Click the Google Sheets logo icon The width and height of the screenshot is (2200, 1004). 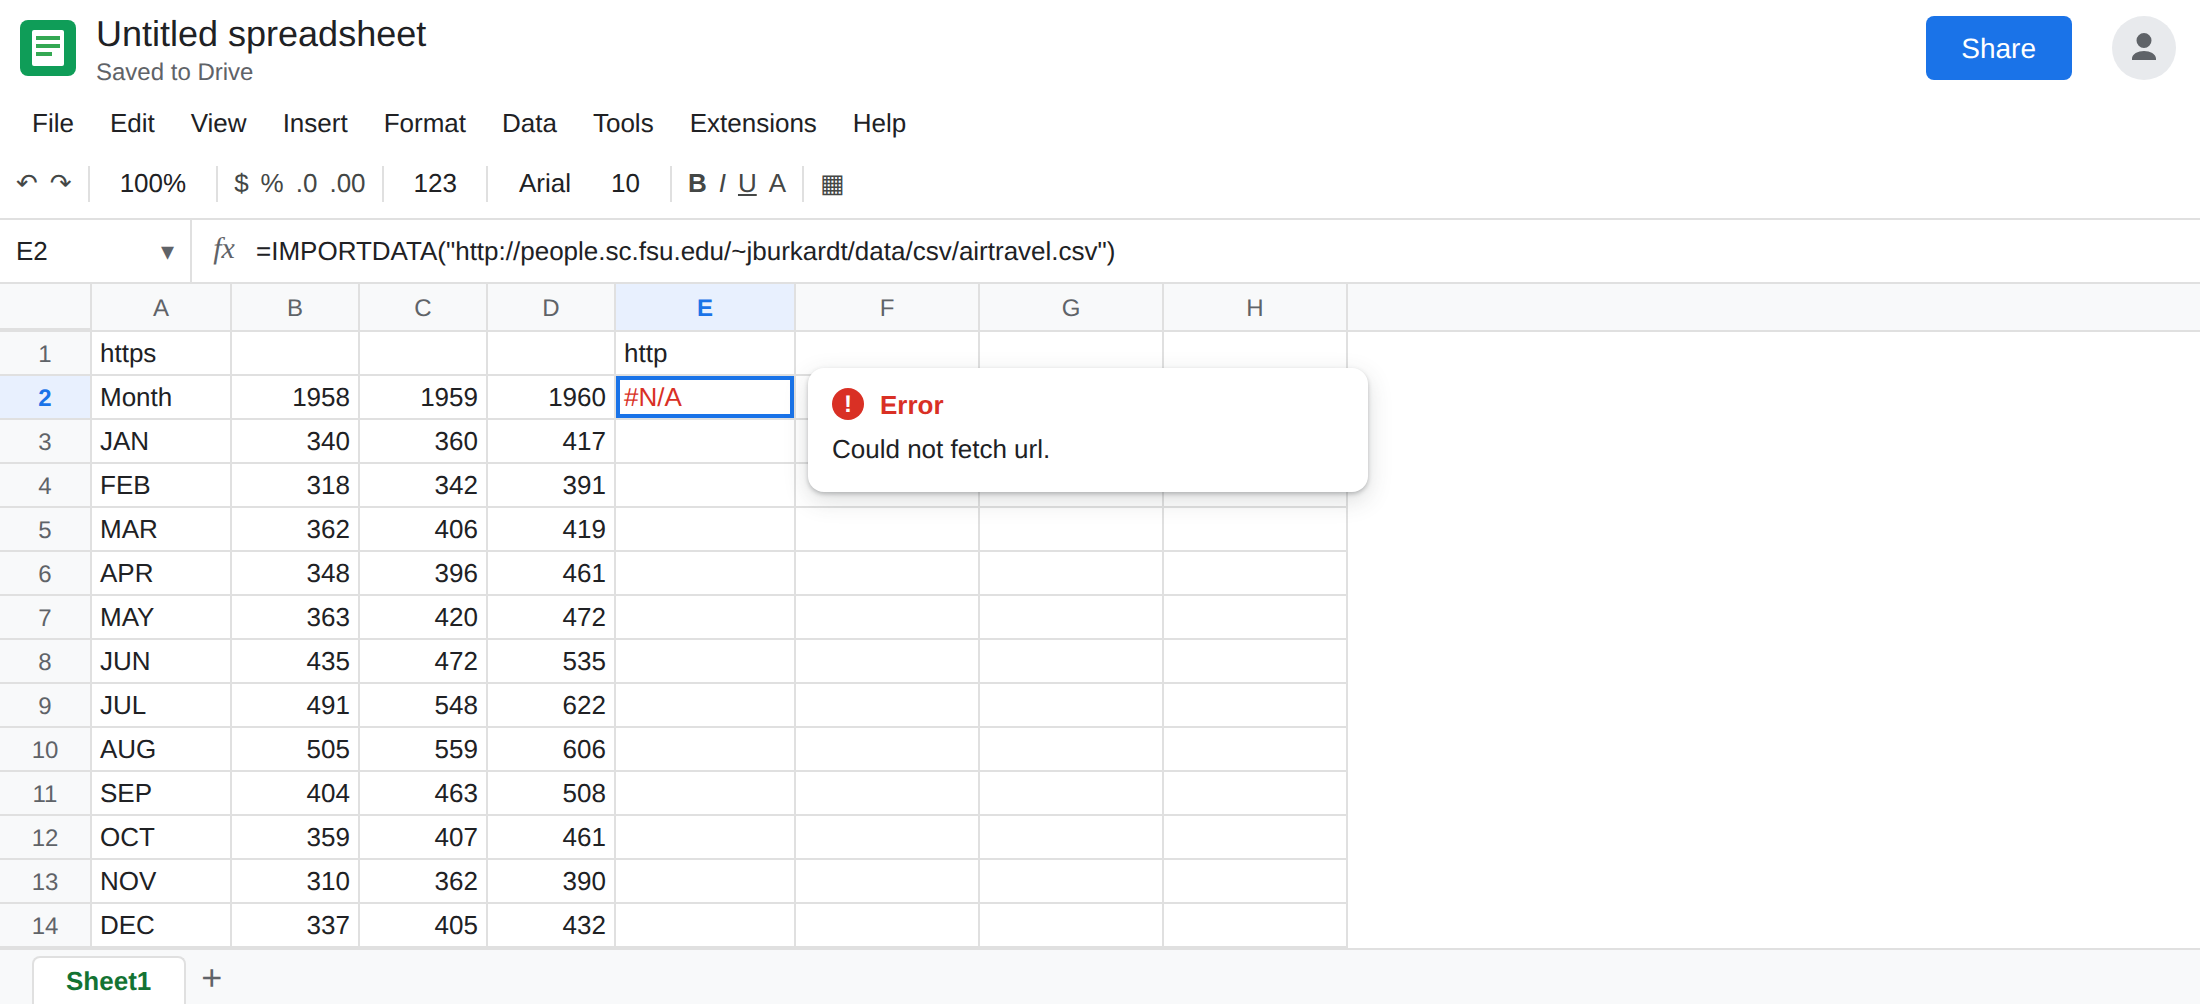48,48
